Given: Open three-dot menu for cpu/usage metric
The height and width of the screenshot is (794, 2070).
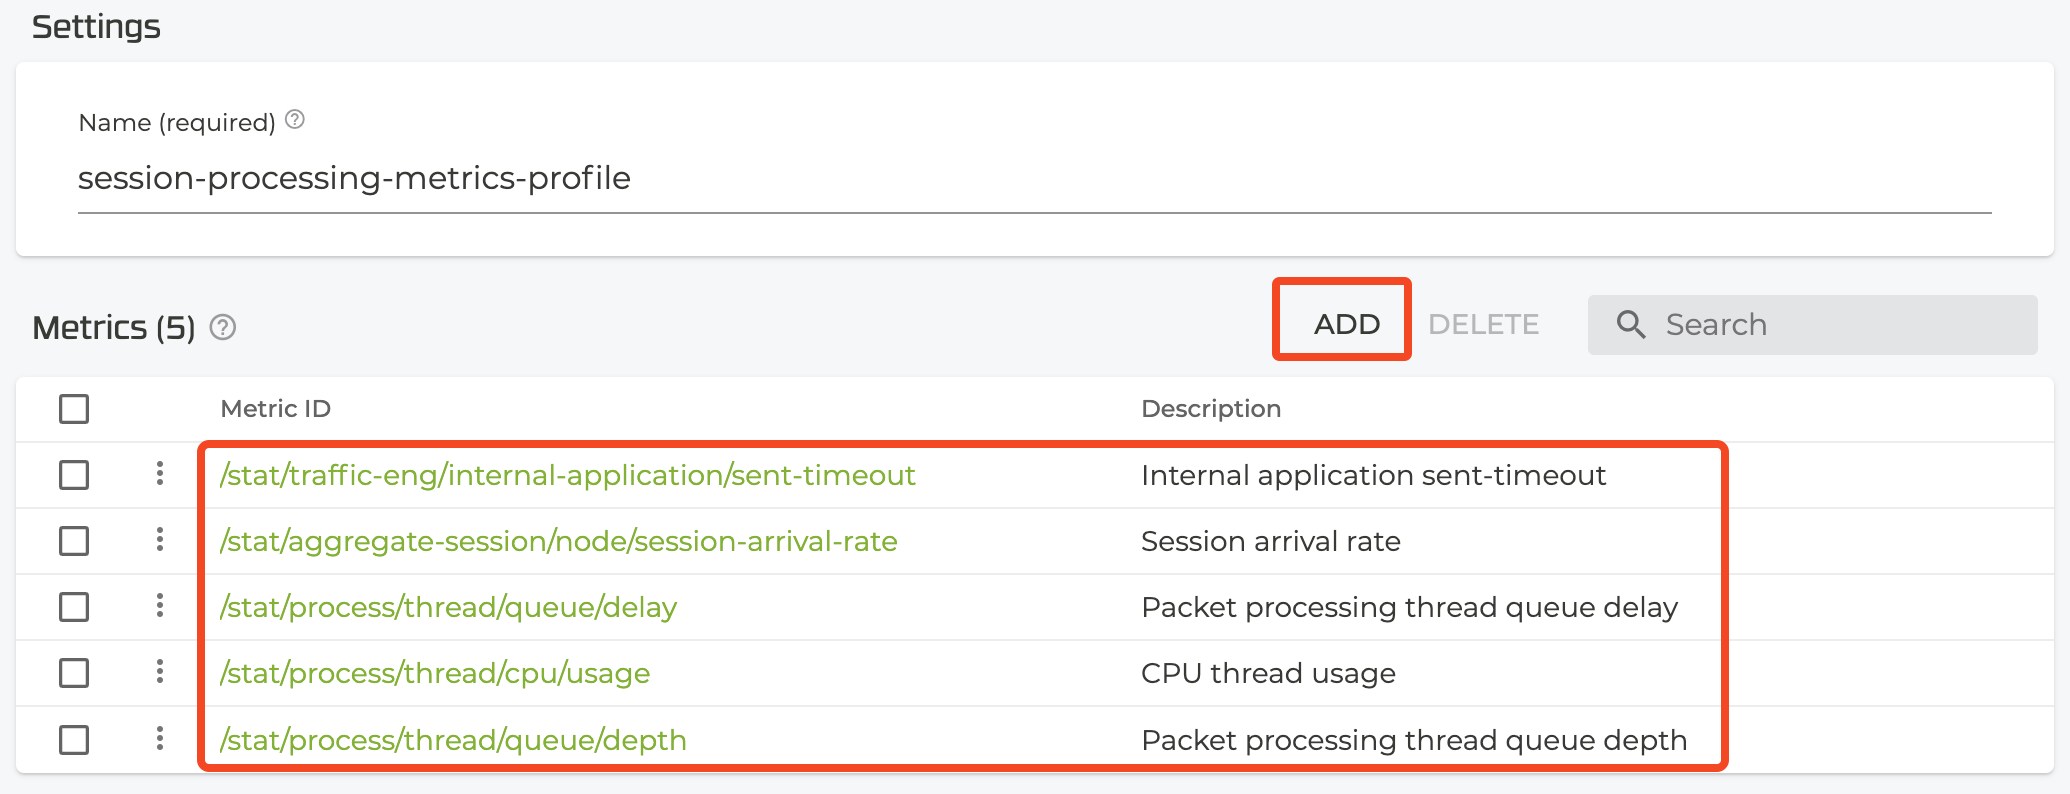Looking at the screenshot, I should pos(160,672).
